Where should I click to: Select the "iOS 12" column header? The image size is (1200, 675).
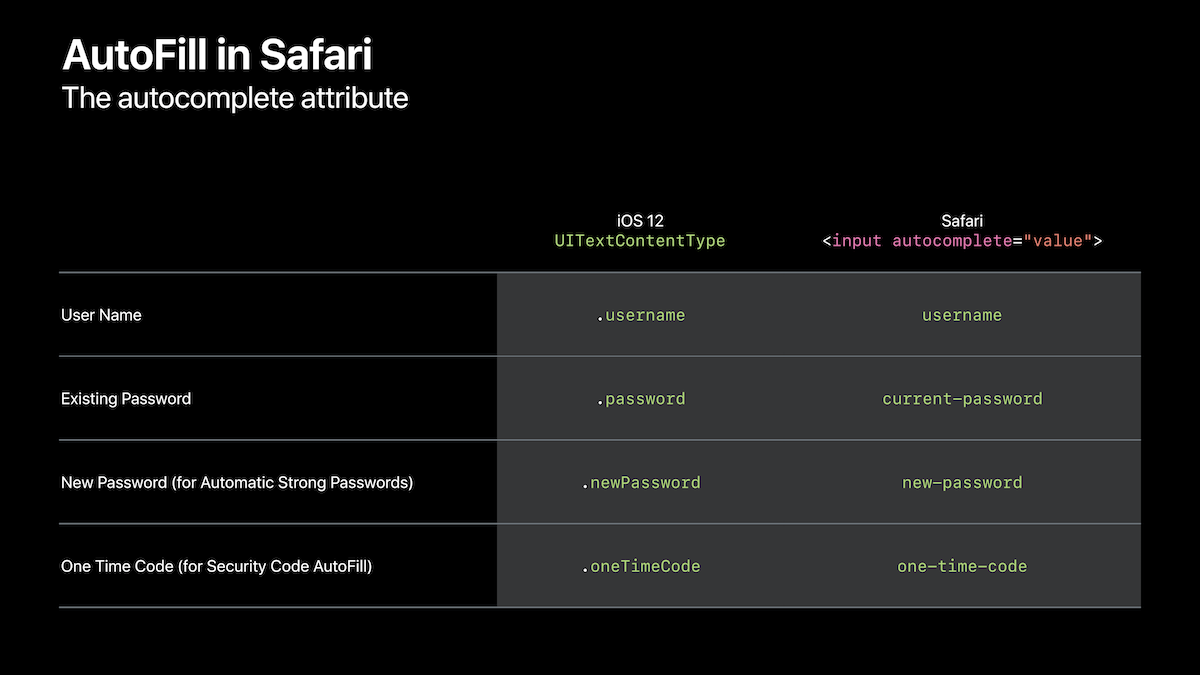click(640, 221)
